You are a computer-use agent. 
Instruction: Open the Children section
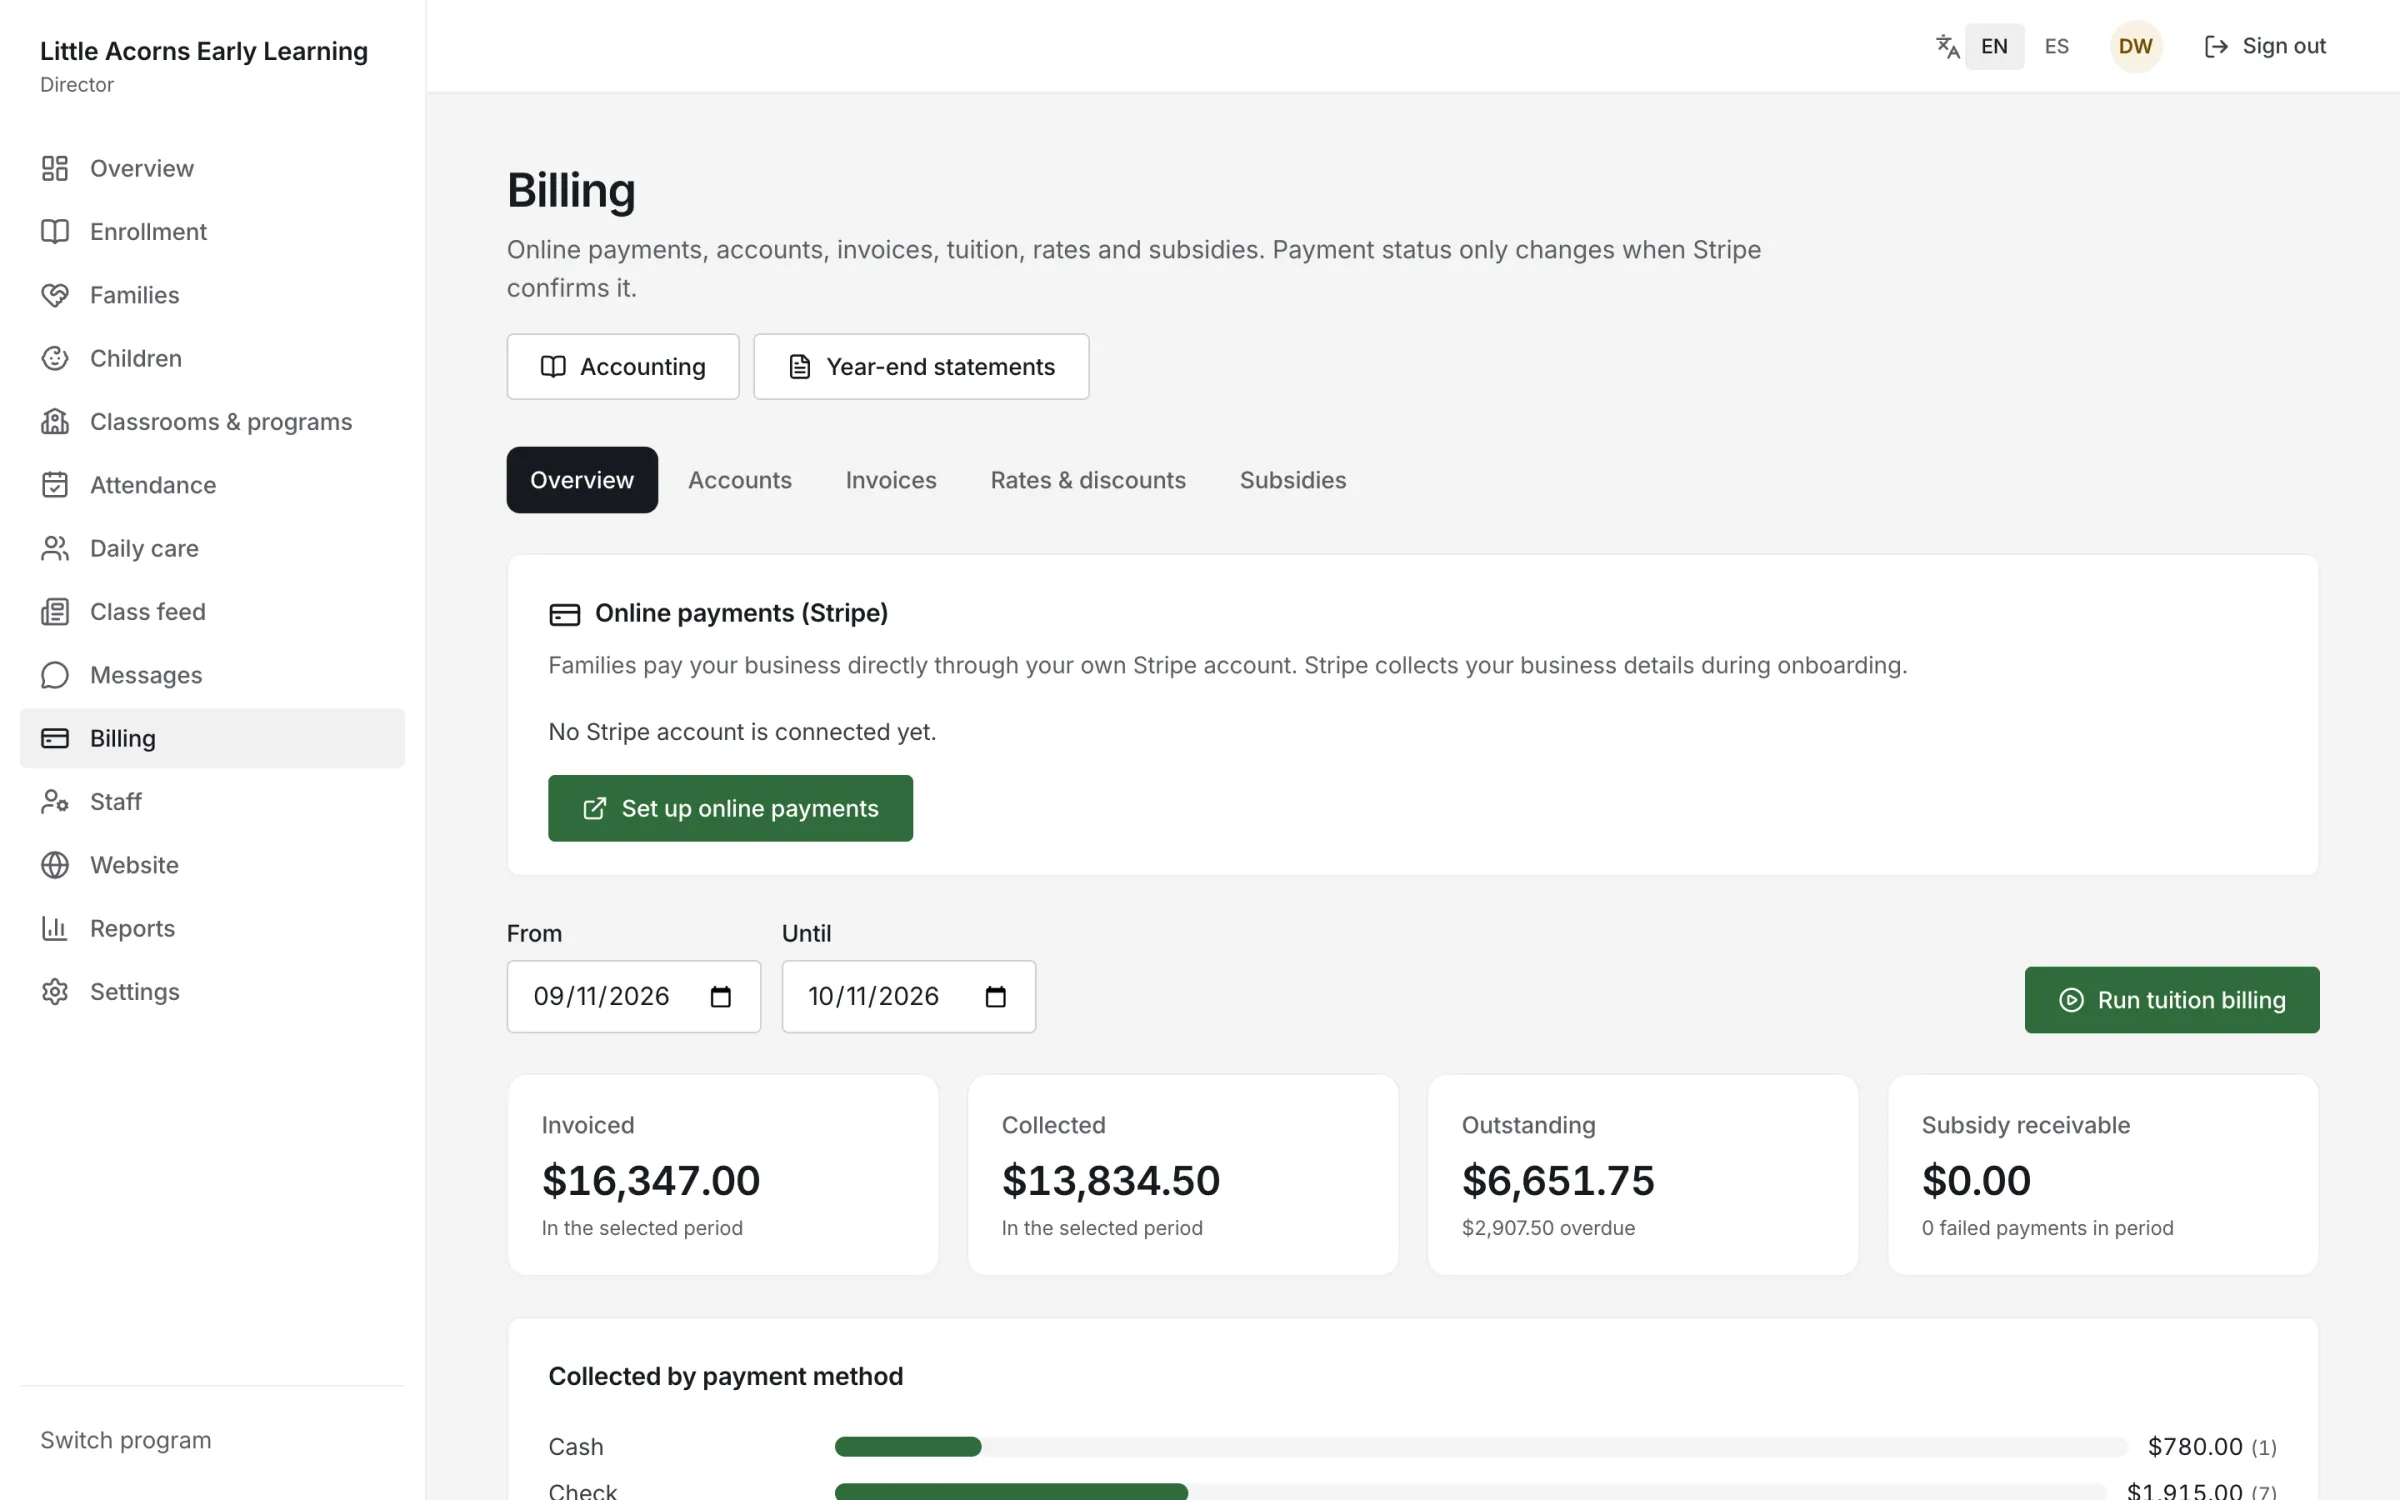(x=212, y=358)
